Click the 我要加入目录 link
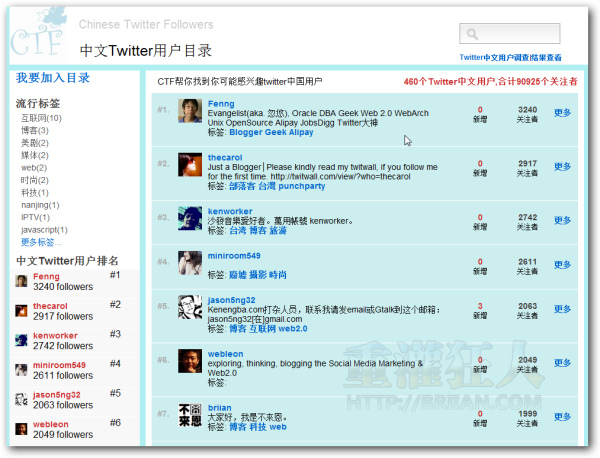Viewport: 600px width, 458px height. [53, 78]
